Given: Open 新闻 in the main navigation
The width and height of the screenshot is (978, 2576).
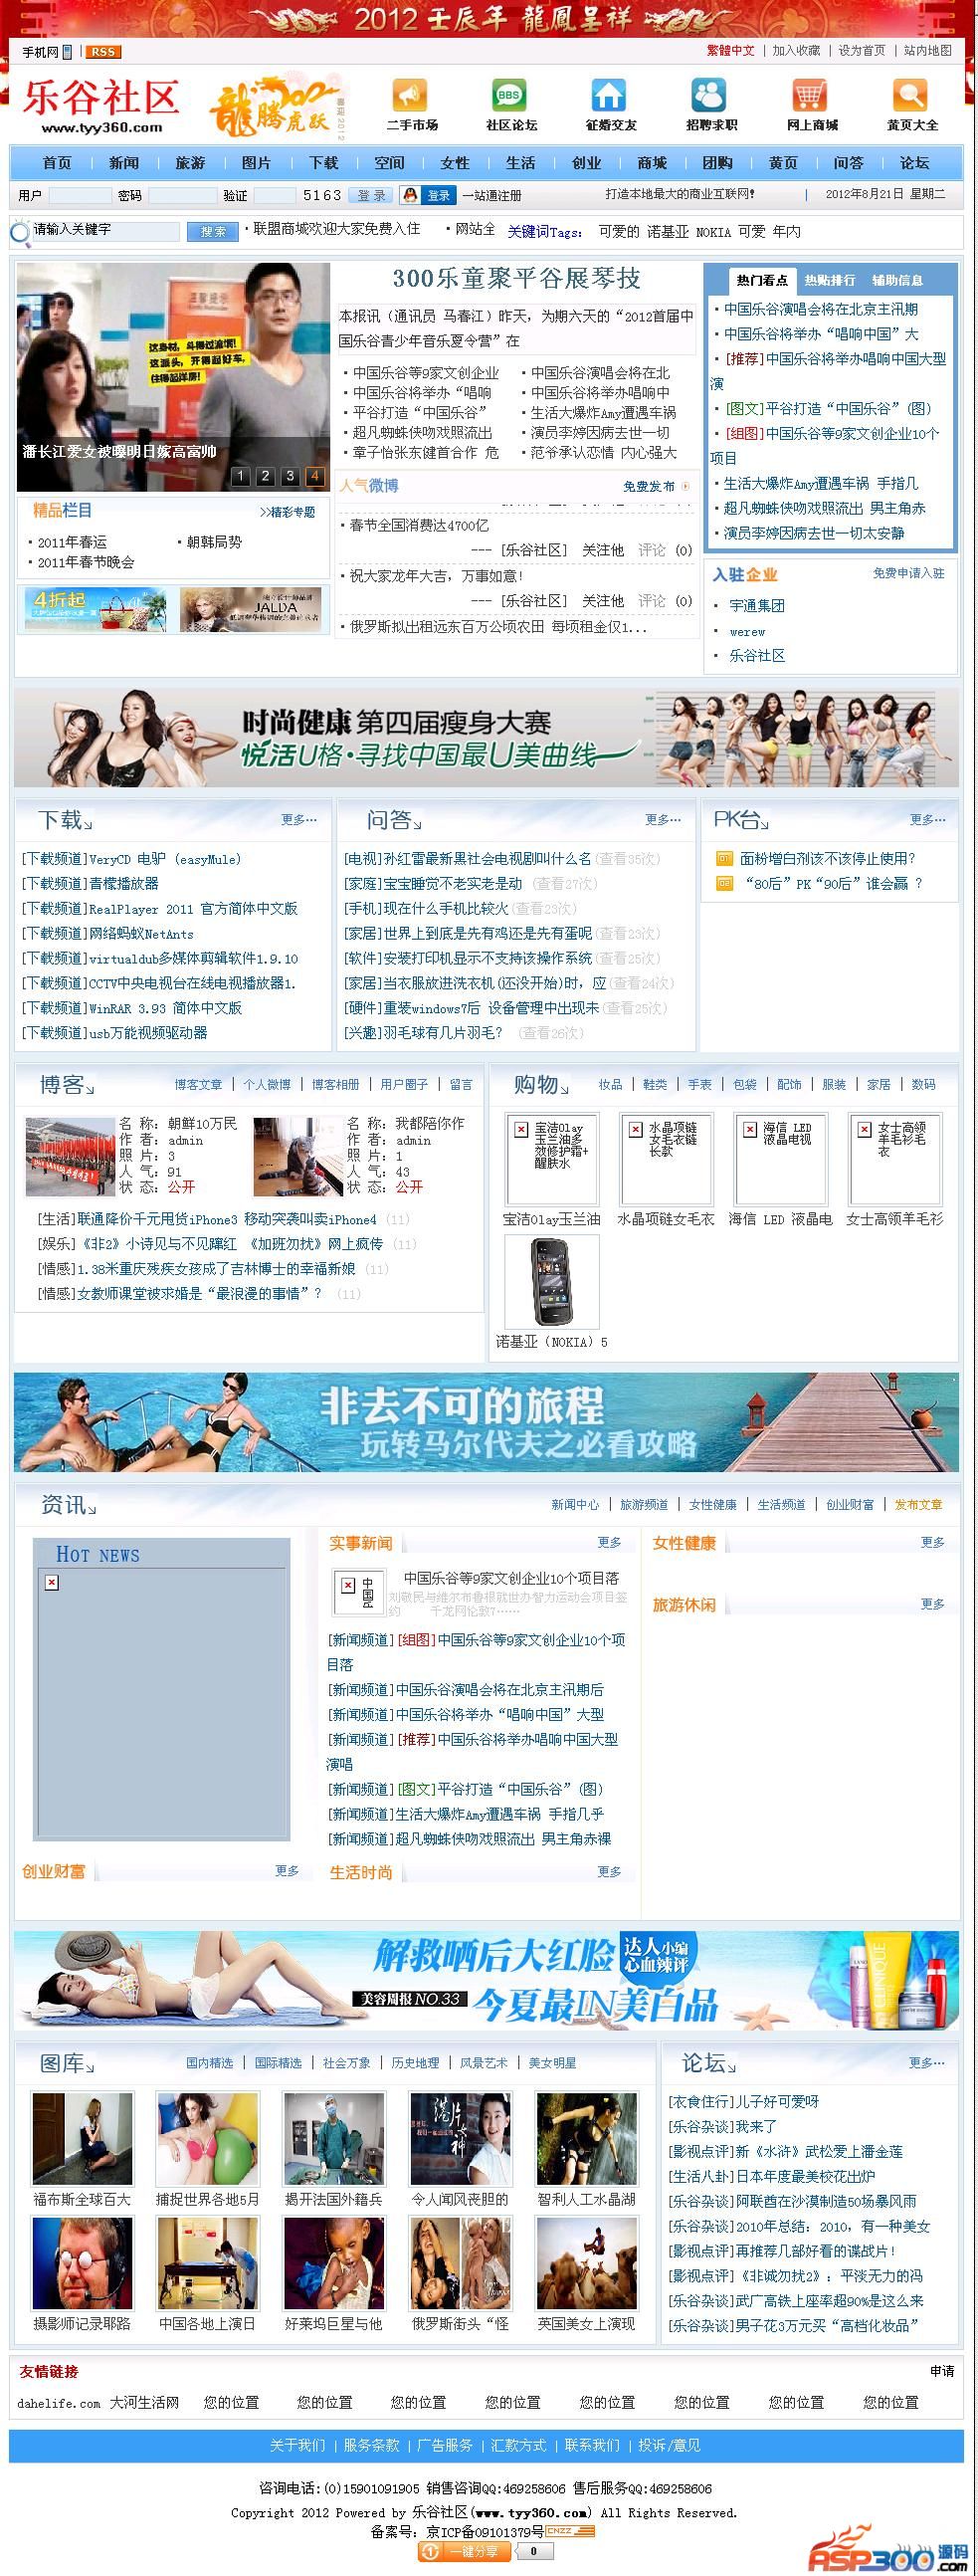Looking at the screenshot, I should pos(123,163).
